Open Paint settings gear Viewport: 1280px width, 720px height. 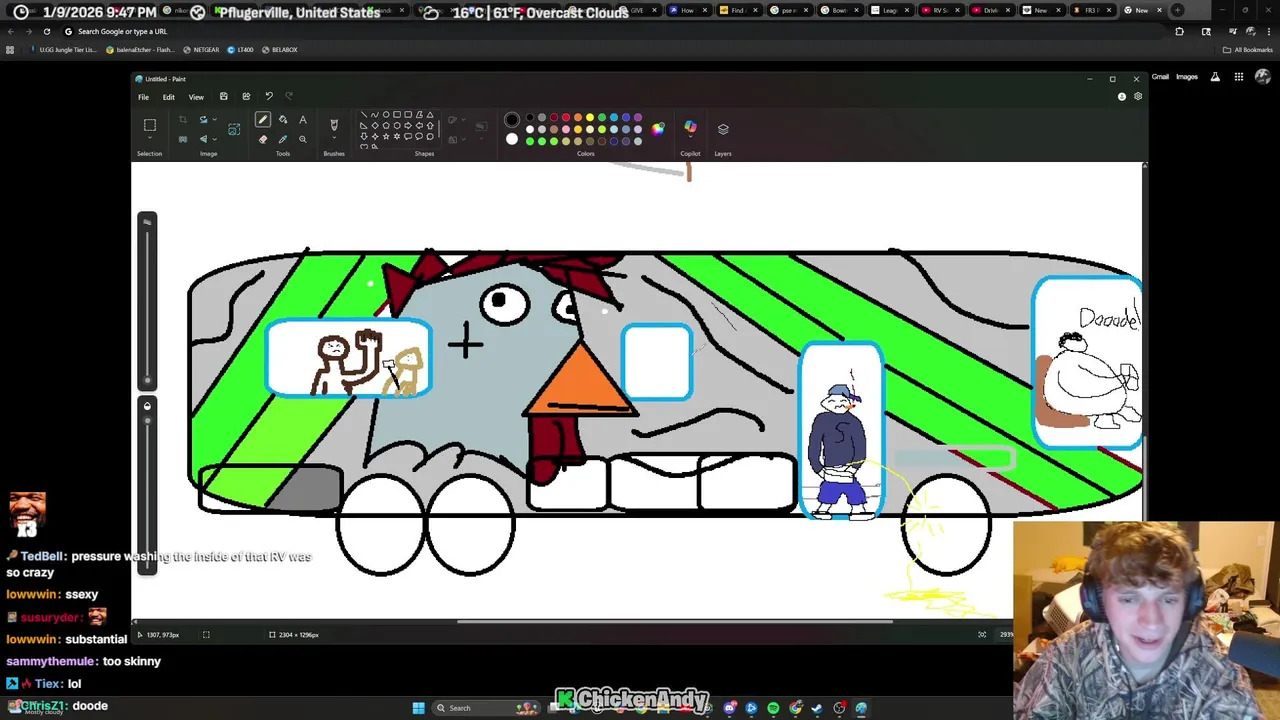(1137, 97)
